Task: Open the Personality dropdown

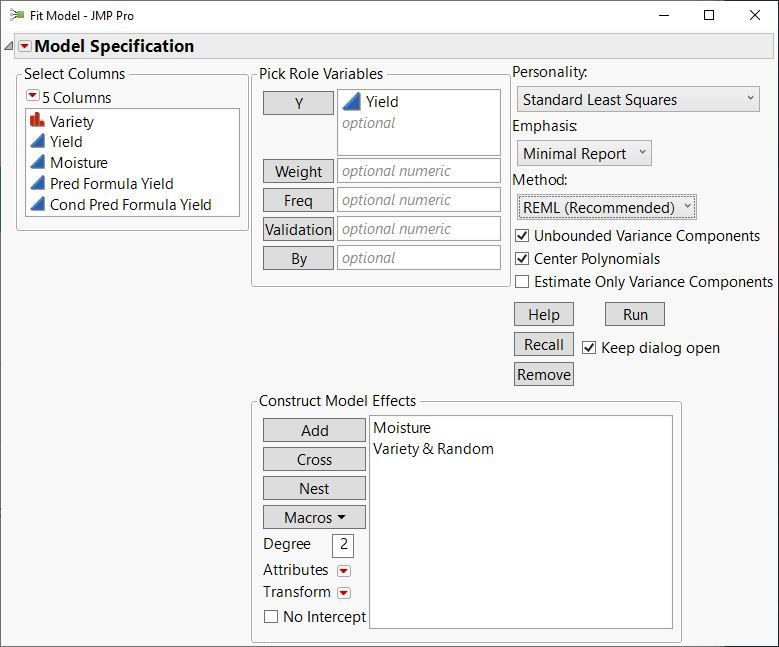Action: pyautogui.click(x=638, y=99)
